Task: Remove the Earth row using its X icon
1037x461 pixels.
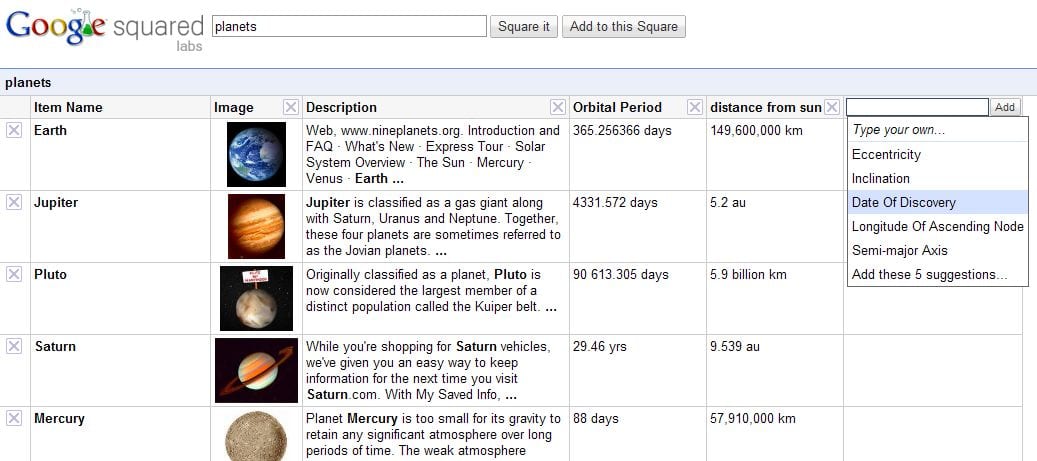Action: tap(14, 130)
